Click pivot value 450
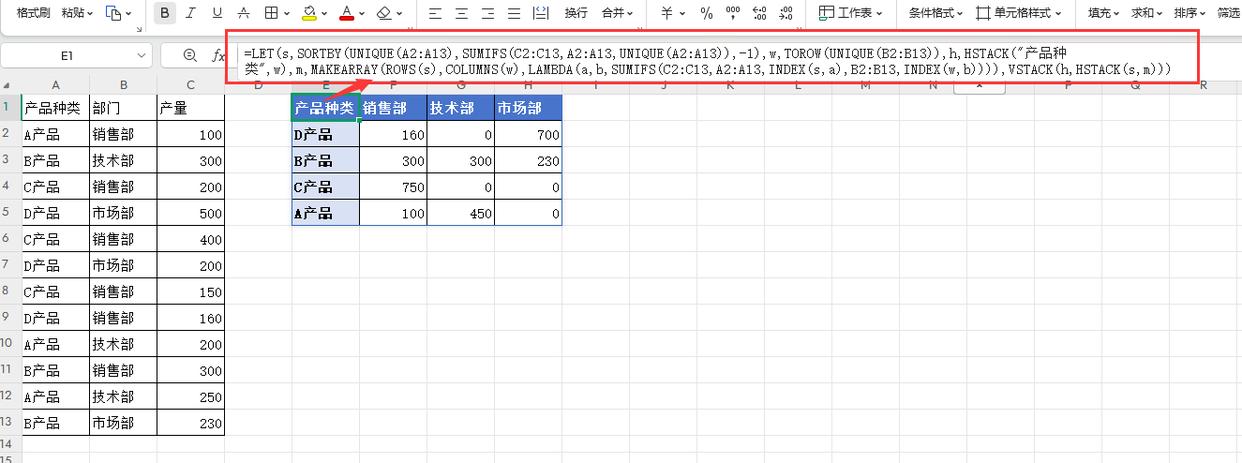Image resolution: width=1242 pixels, height=463 pixels. pos(460,213)
